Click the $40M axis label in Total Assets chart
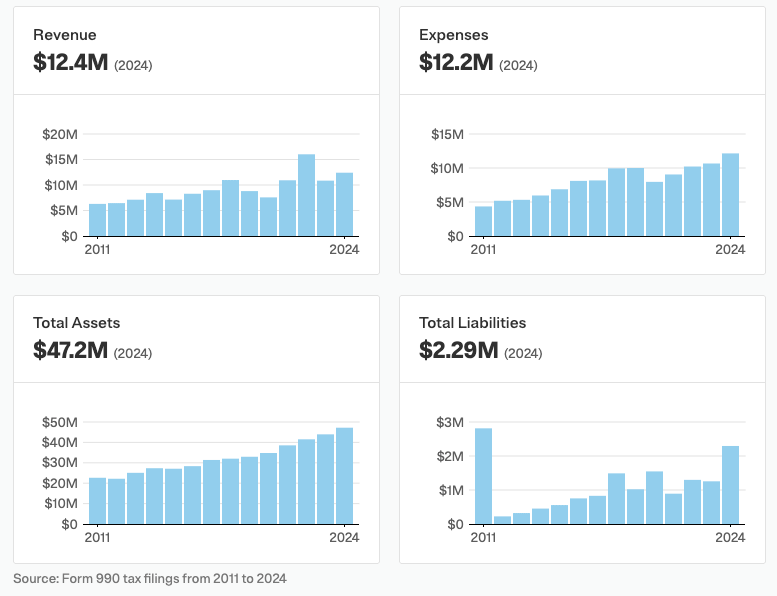Screen dimensions: 777x596 [x=60, y=442]
